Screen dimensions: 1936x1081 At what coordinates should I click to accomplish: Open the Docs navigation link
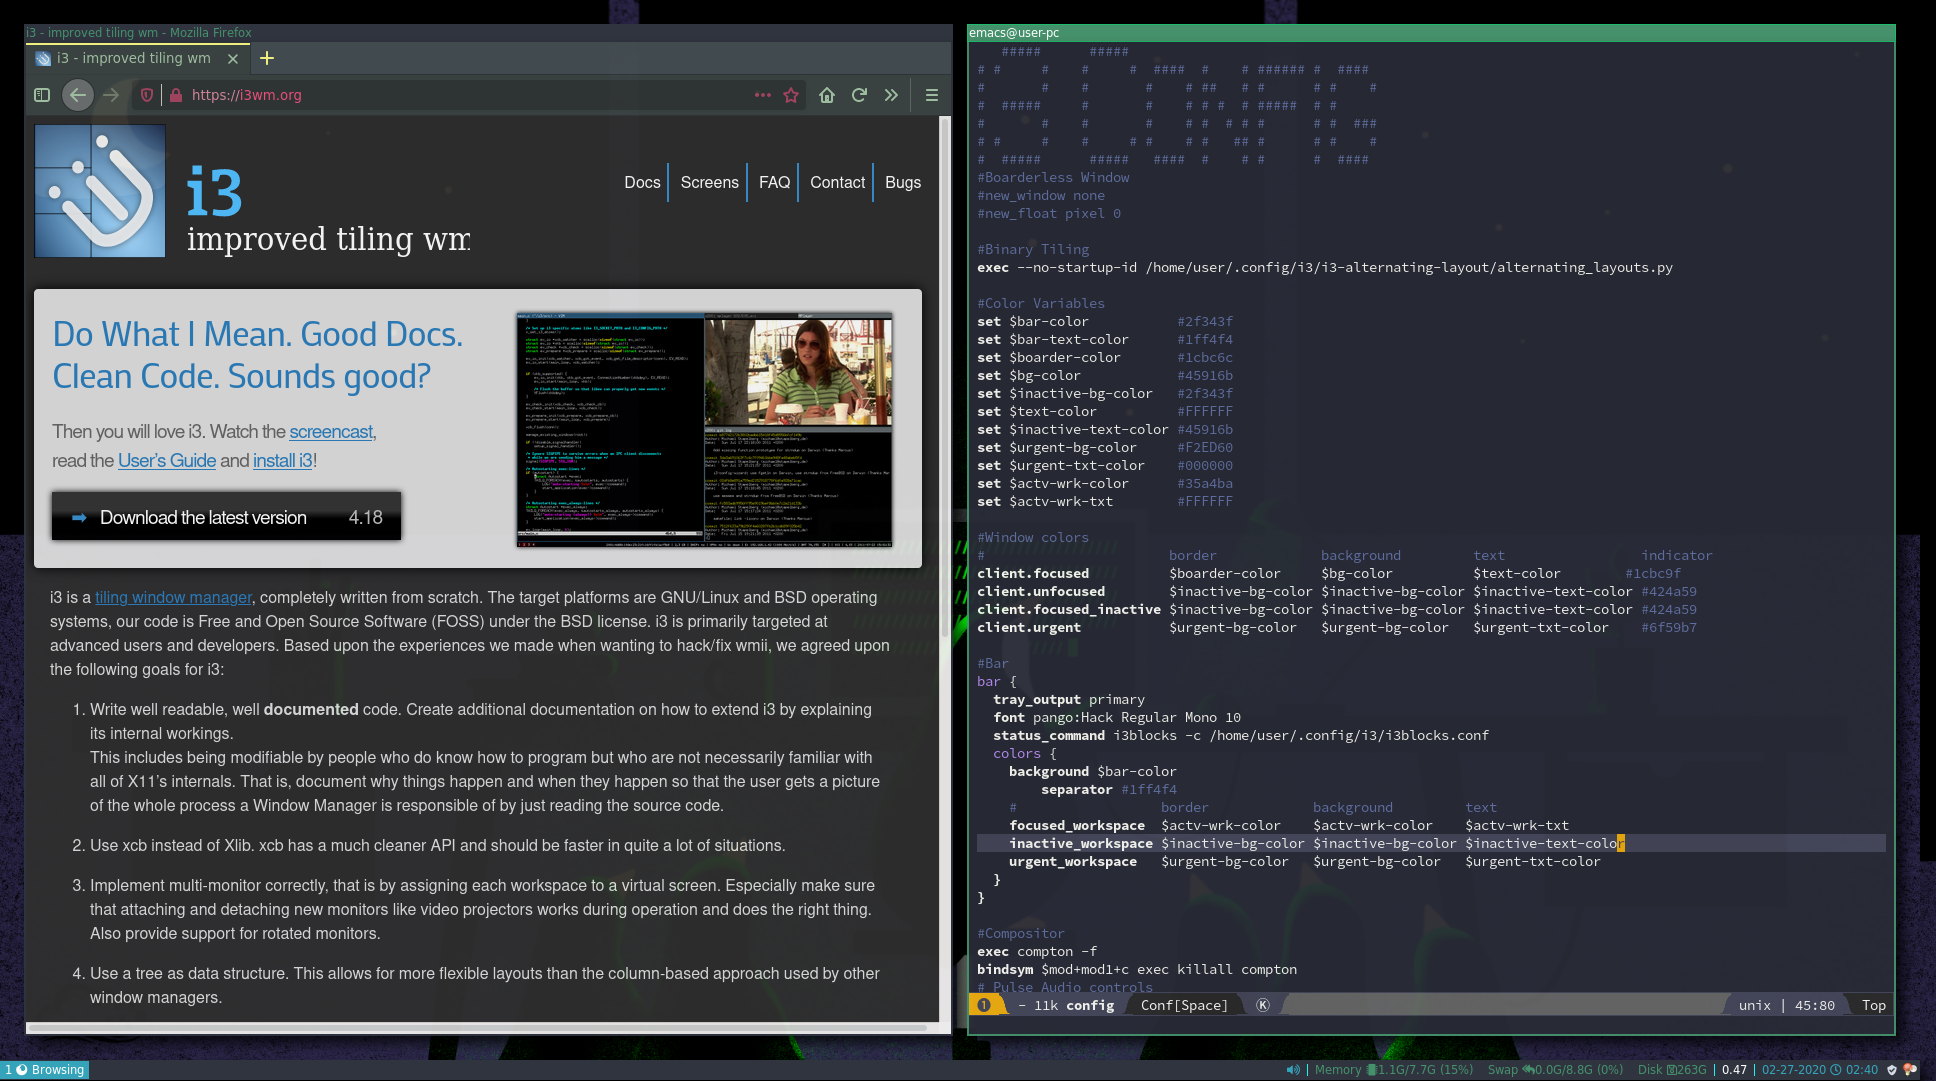tap(642, 182)
